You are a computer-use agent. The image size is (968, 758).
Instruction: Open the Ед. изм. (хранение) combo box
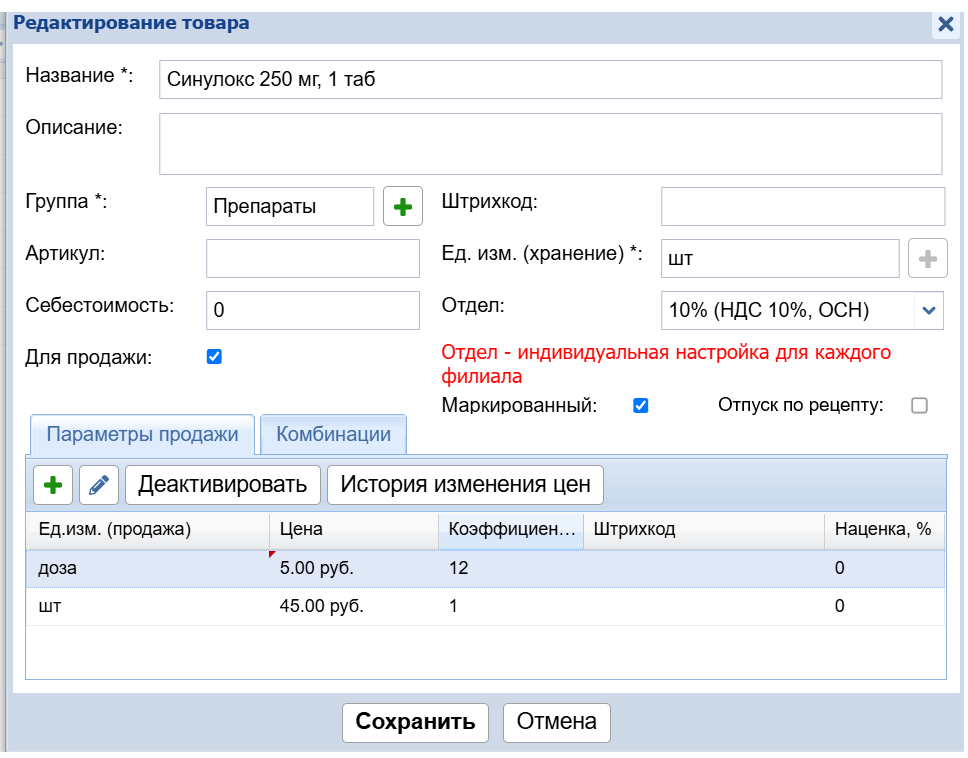click(780, 259)
